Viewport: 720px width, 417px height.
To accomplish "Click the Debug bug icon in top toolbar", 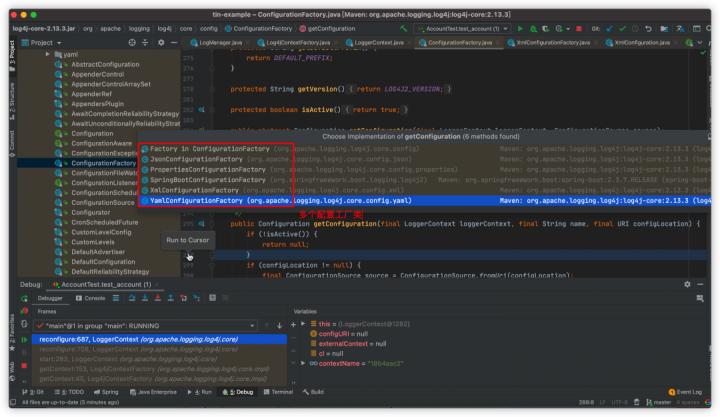I will point(533,28).
